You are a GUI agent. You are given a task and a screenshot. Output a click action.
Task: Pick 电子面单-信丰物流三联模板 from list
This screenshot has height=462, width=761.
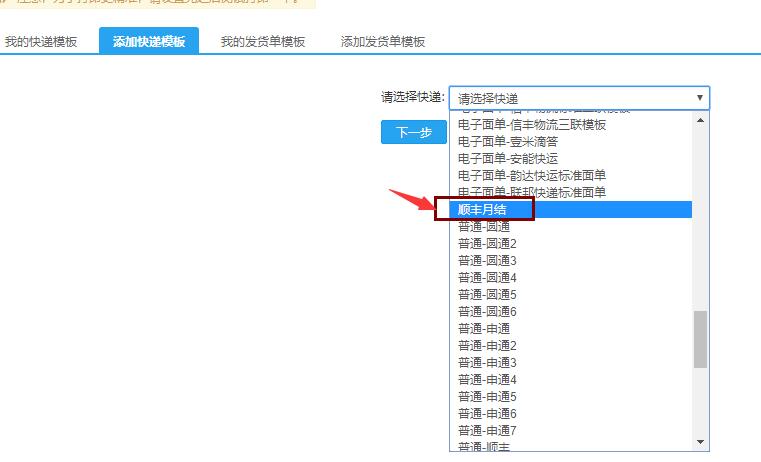coord(532,125)
